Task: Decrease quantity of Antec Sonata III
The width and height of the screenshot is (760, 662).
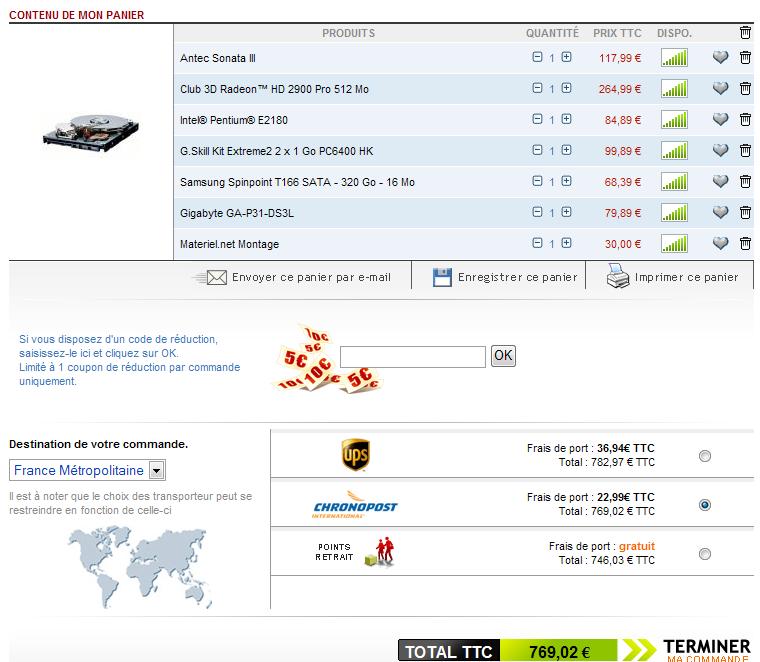Action: tap(537, 57)
